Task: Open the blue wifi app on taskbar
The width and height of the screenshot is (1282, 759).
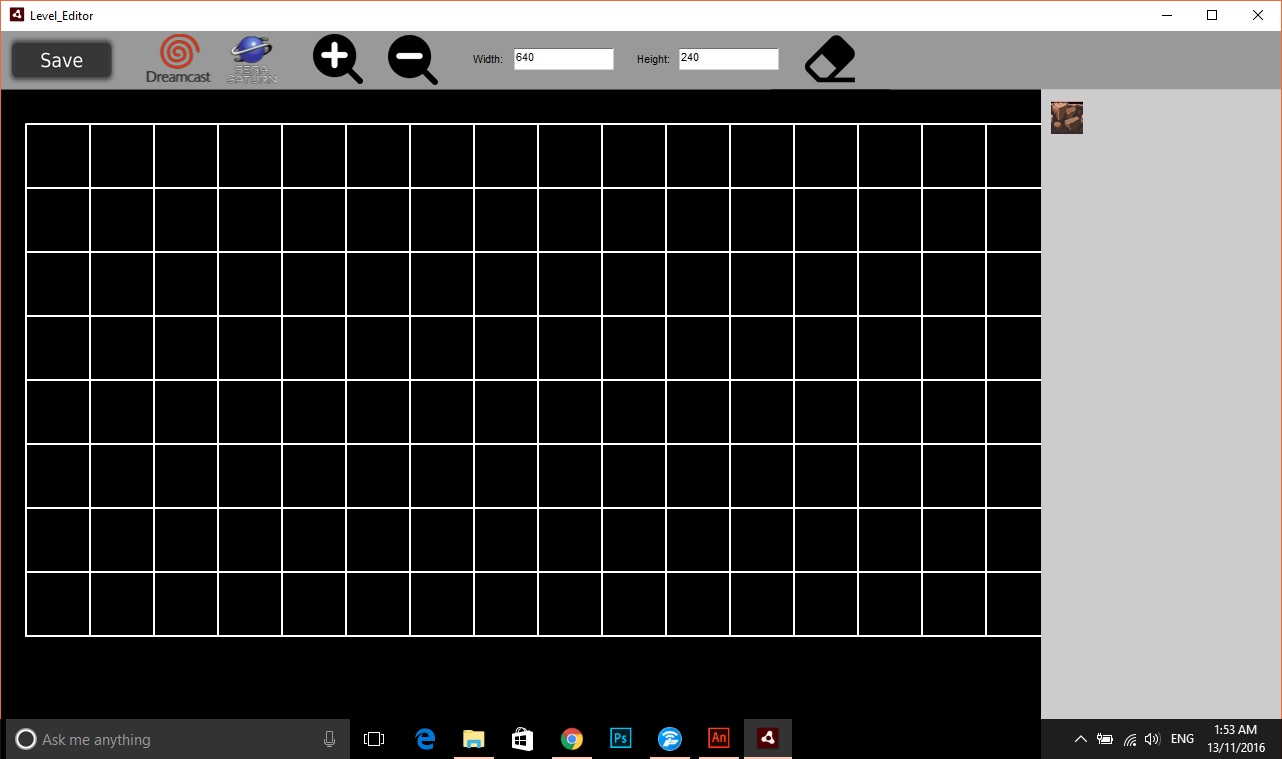Action: click(x=669, y=739)
